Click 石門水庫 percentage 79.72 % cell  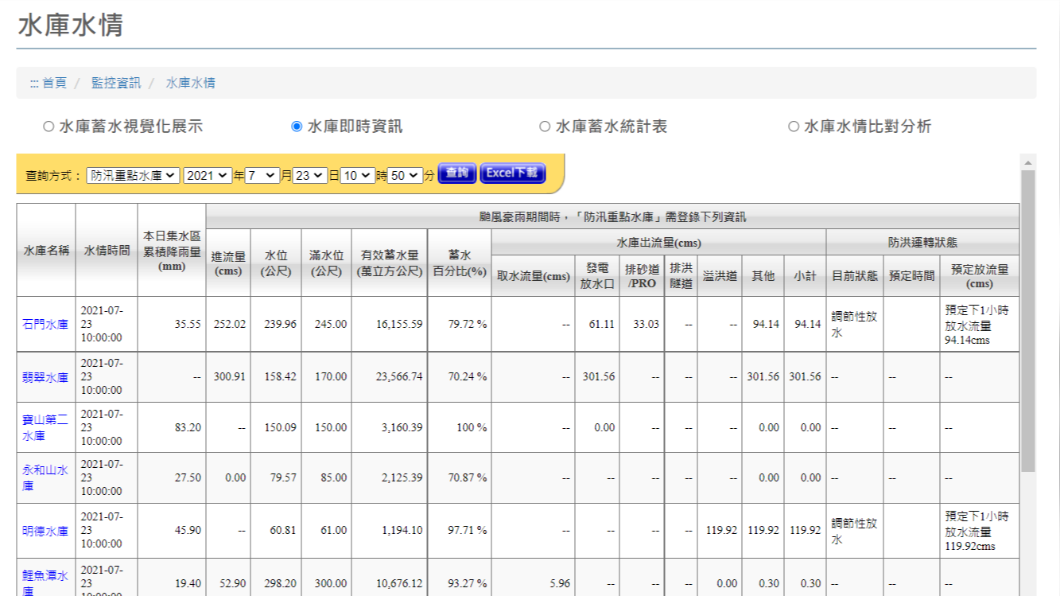[x=460, y=324]
